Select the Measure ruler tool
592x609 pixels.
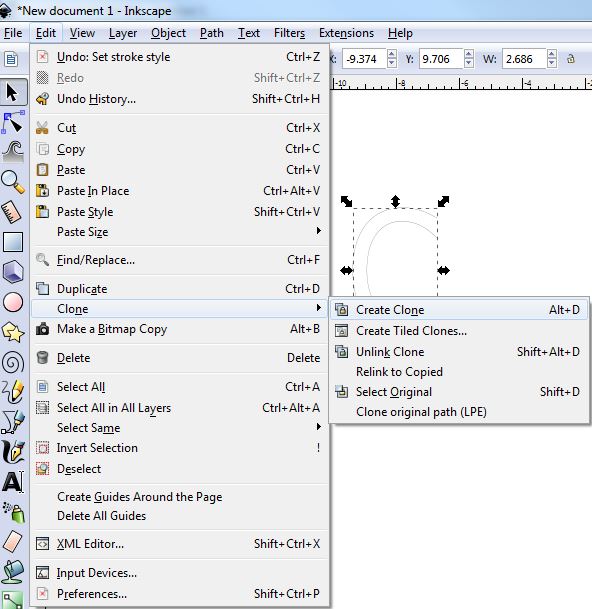pyautogui.click(x=13, y=212)
